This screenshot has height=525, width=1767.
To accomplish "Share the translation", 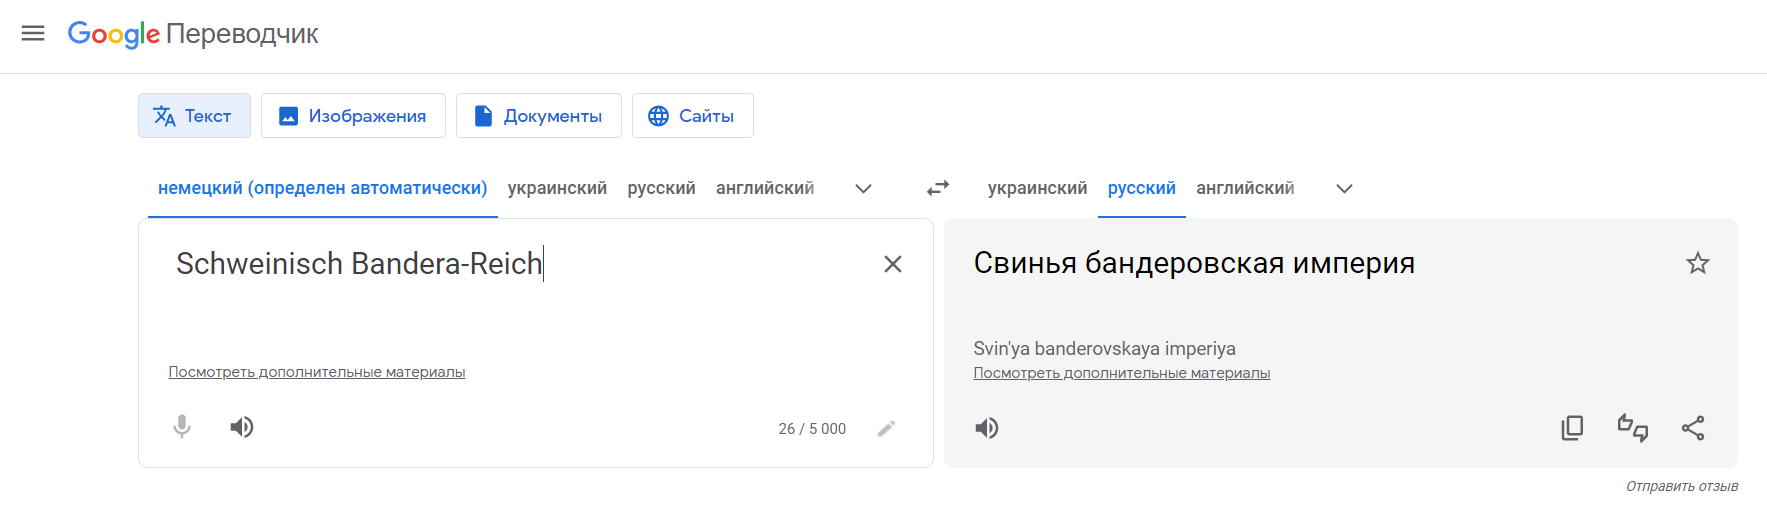I will click(x=1693, y=428).
